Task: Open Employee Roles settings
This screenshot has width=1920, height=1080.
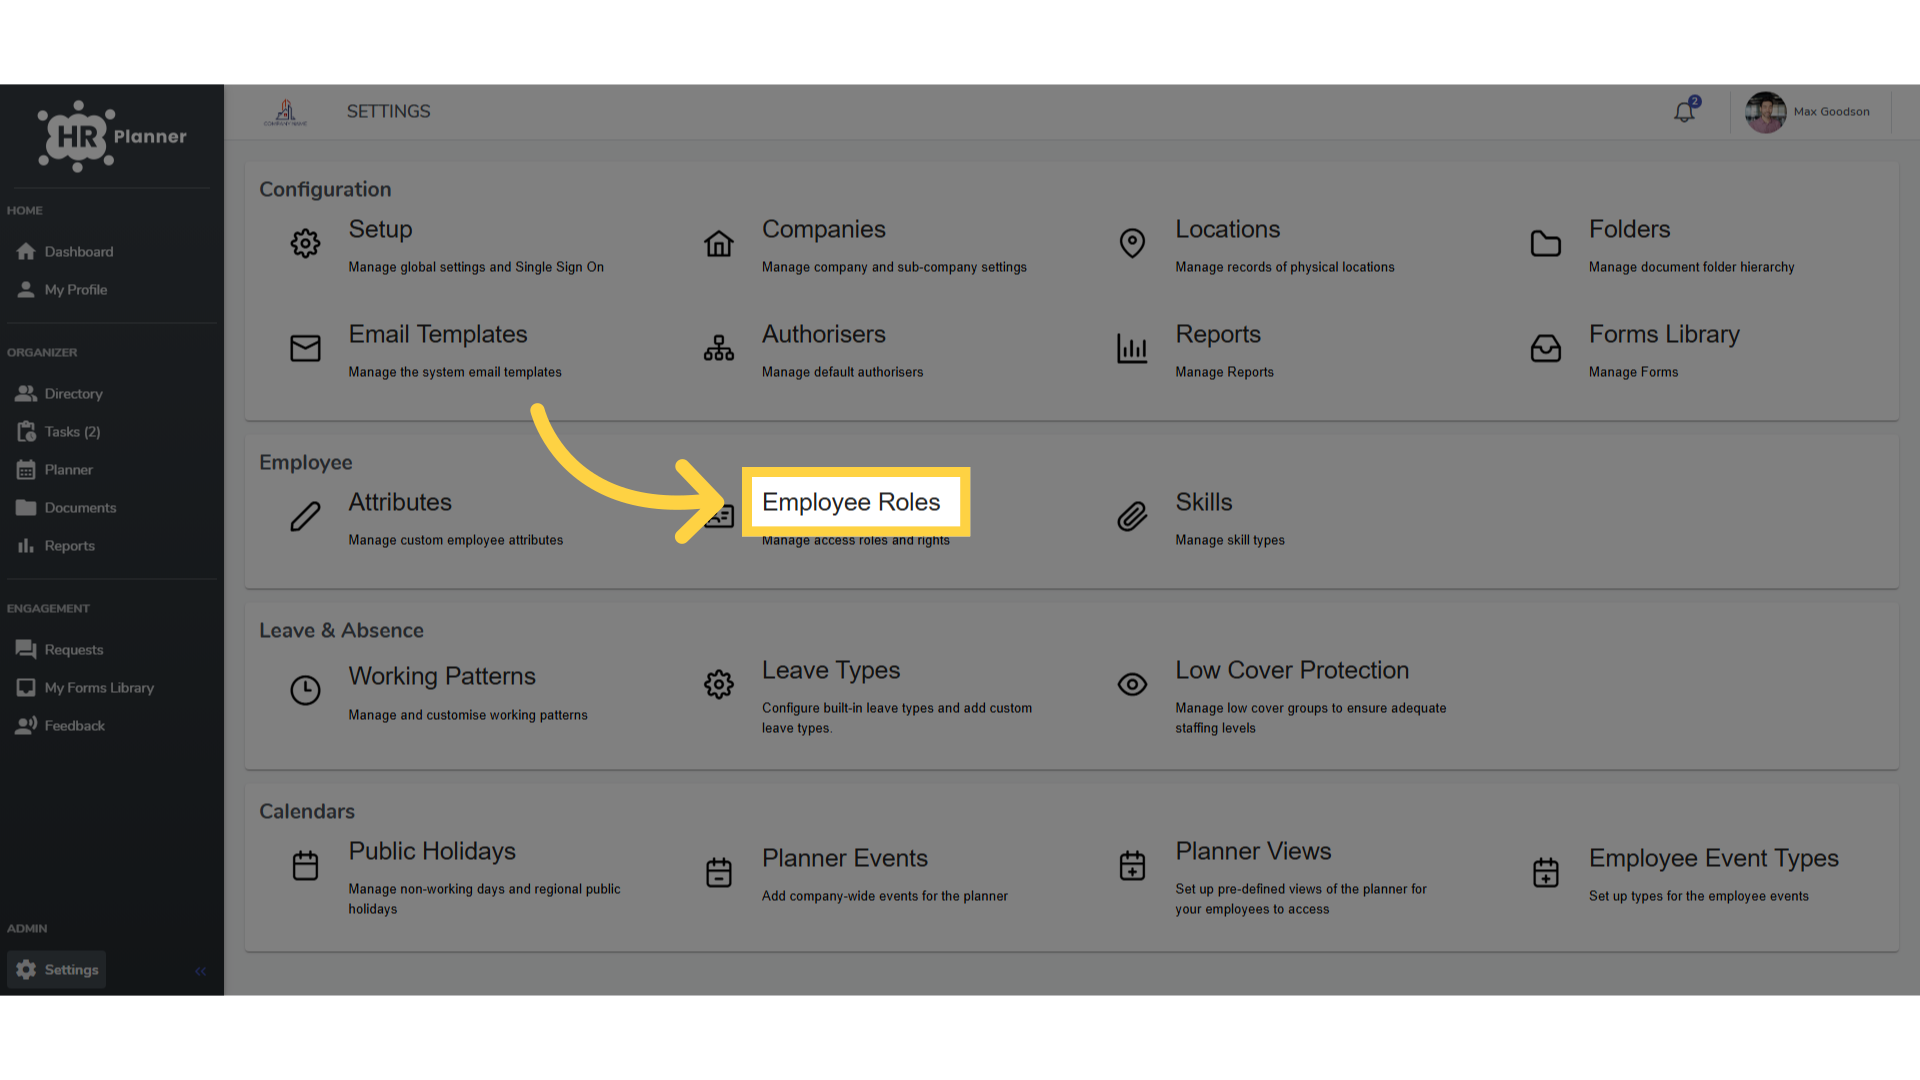Action: 851,502
